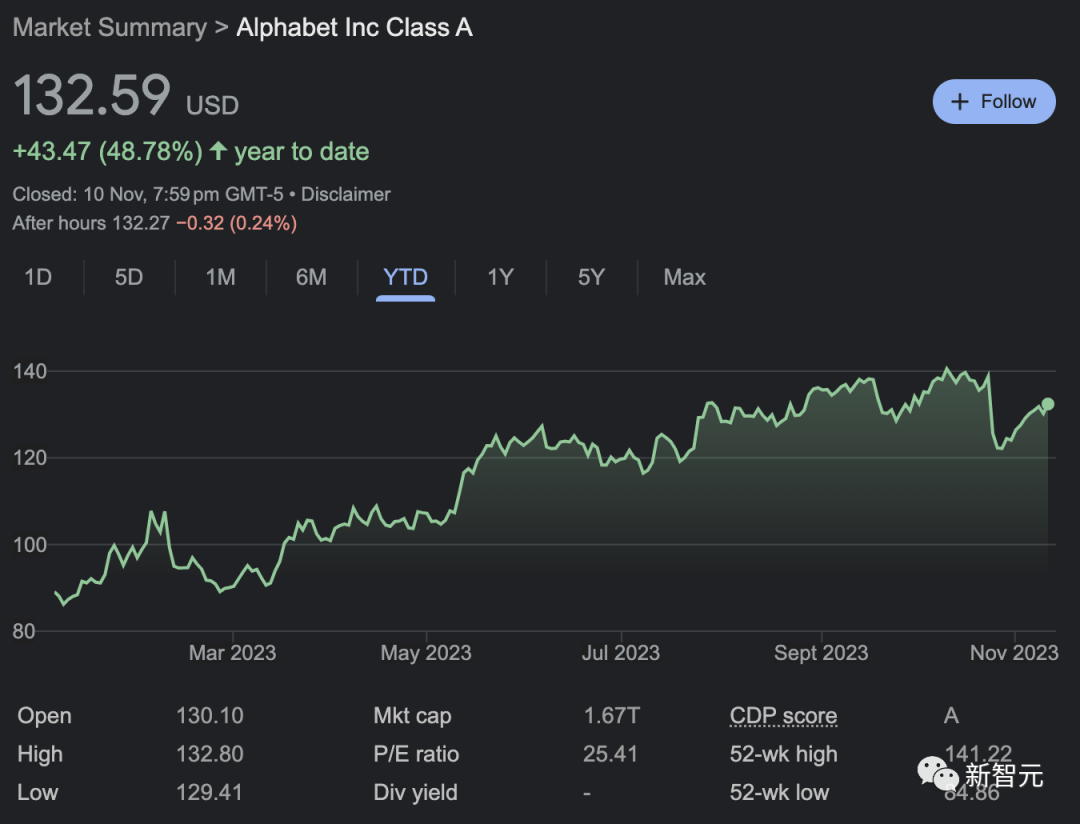Image resolution: width=1080 pixels, height=824 pixels.
Task: Click the current price dot on chart
Action: click(x=1048, y=404)
